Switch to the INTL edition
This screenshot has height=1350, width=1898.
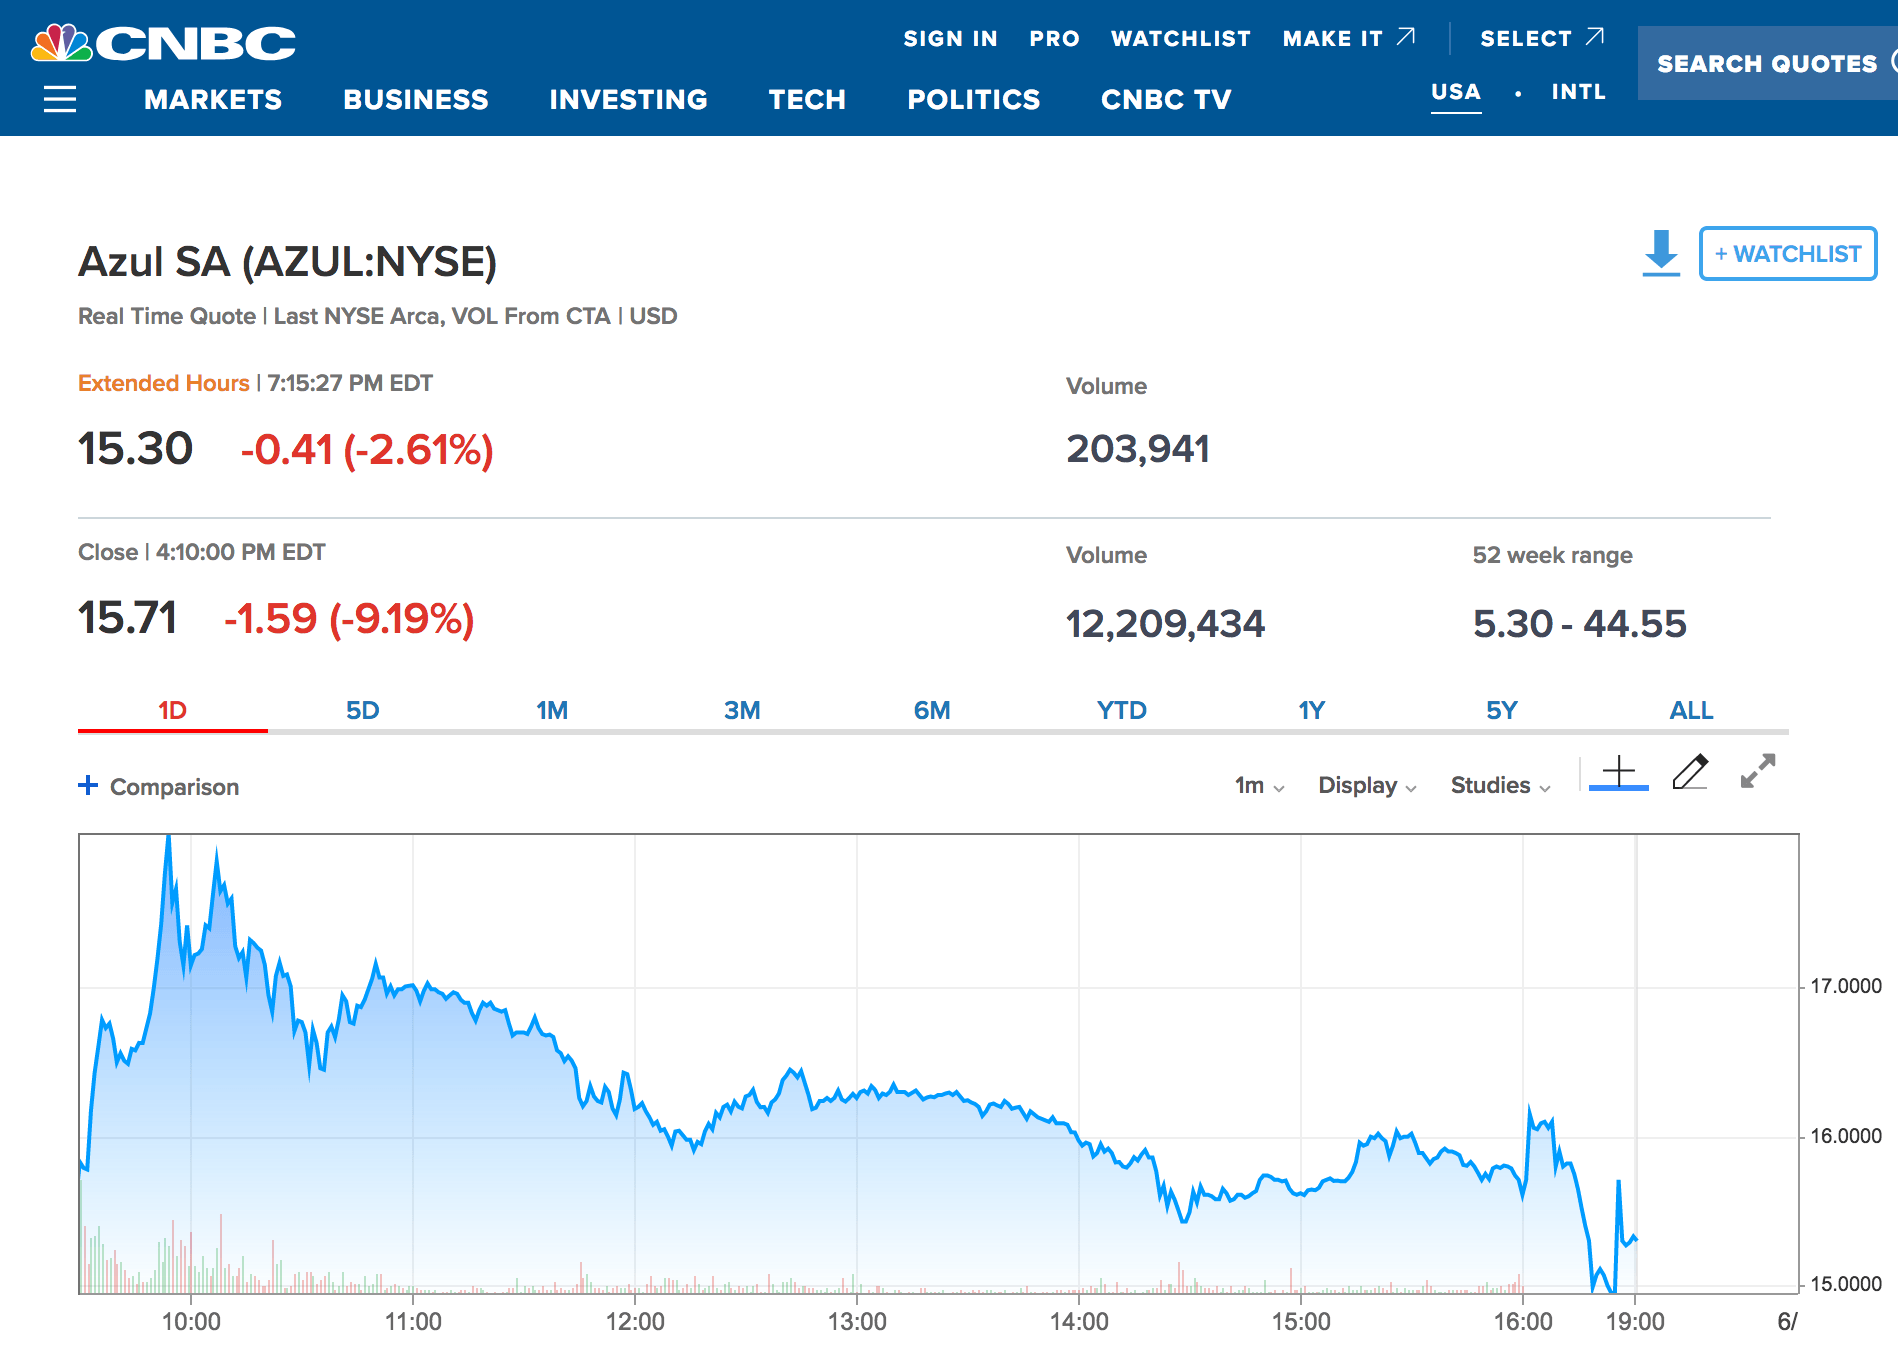coord(1578,92)
